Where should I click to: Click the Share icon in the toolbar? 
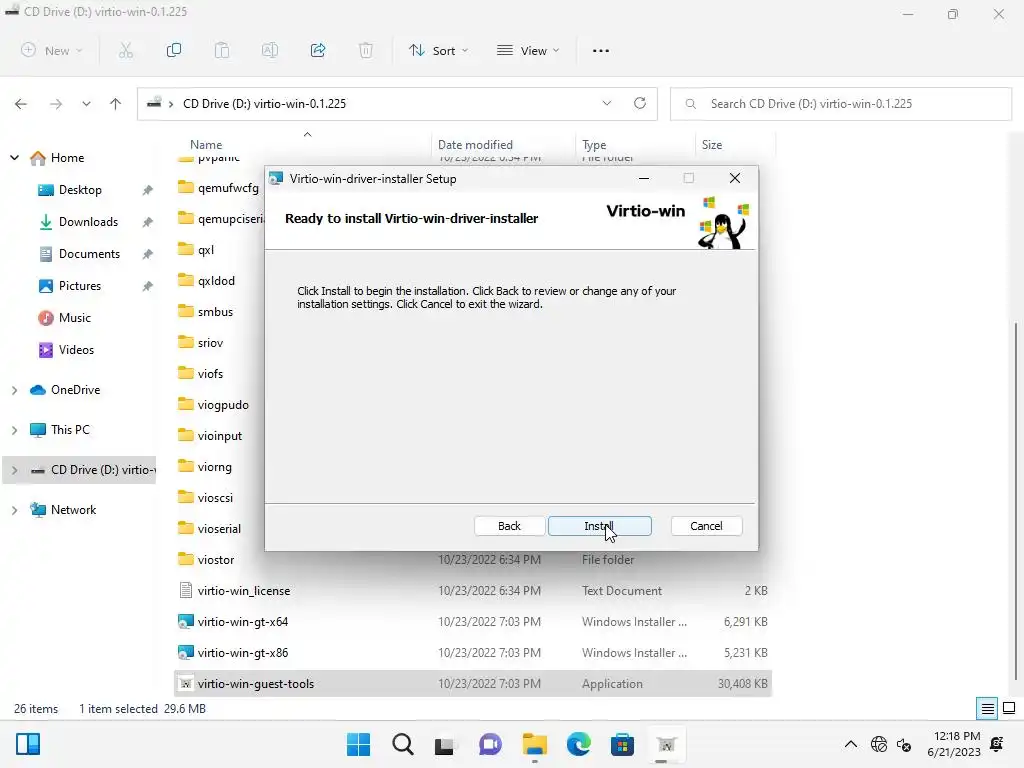click(318, 50)
